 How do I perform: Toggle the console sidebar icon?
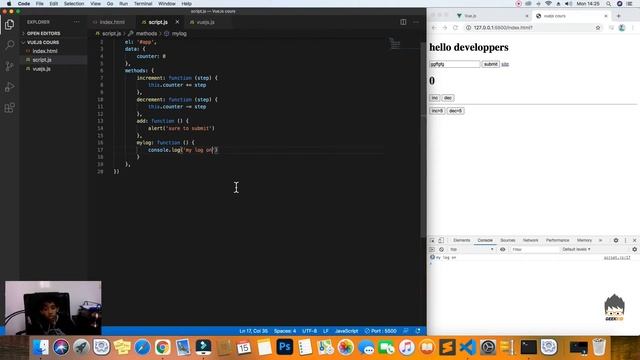(x=432, y=249)
